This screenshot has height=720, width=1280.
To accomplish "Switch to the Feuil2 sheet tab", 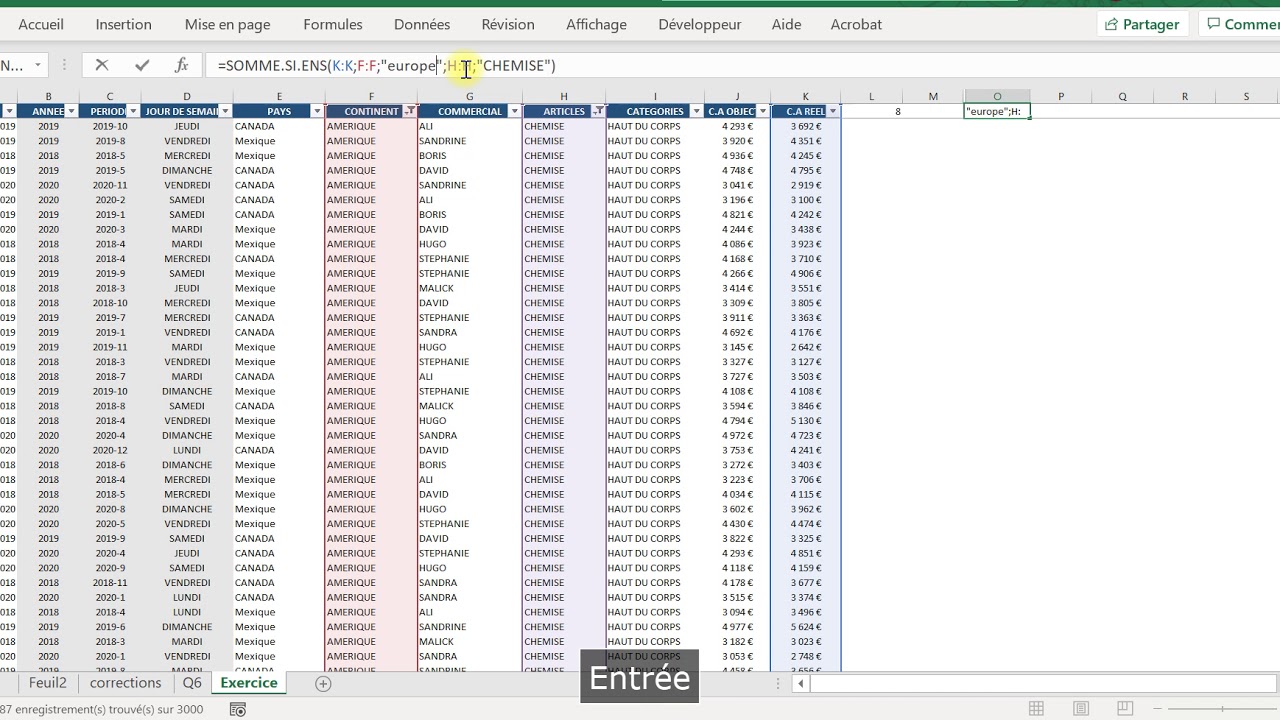I will (47, 683).
